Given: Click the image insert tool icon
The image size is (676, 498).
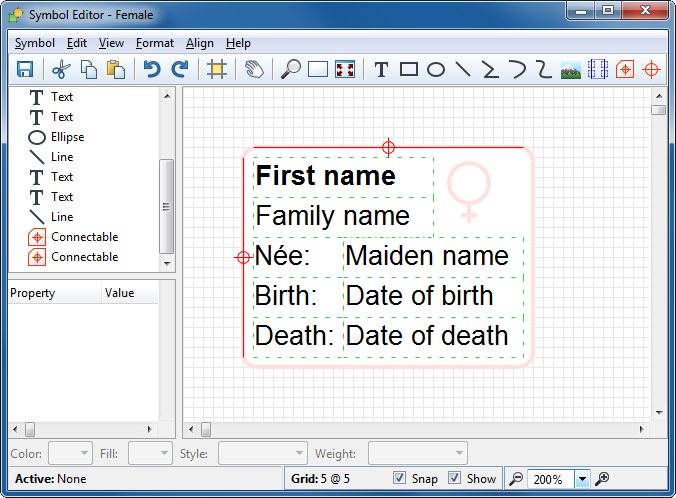Looking at the screenshot, I should click(571, 69).
